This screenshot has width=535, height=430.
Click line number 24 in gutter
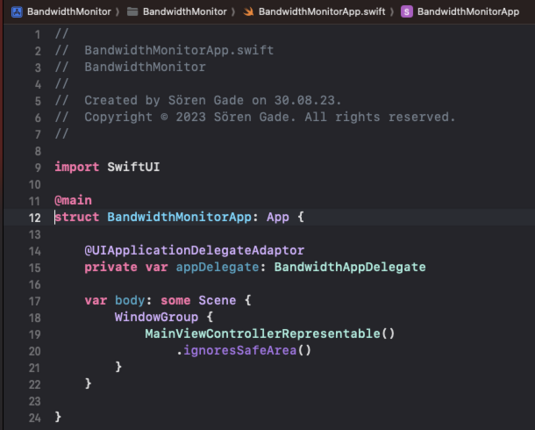click(34, 418)
